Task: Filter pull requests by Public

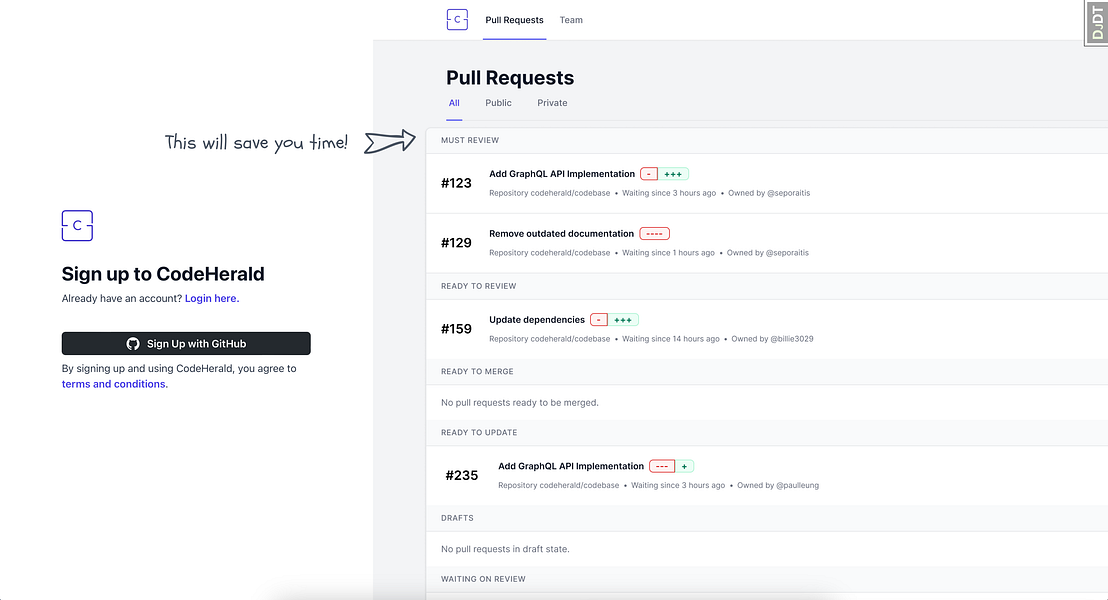Action: point(498,102)
